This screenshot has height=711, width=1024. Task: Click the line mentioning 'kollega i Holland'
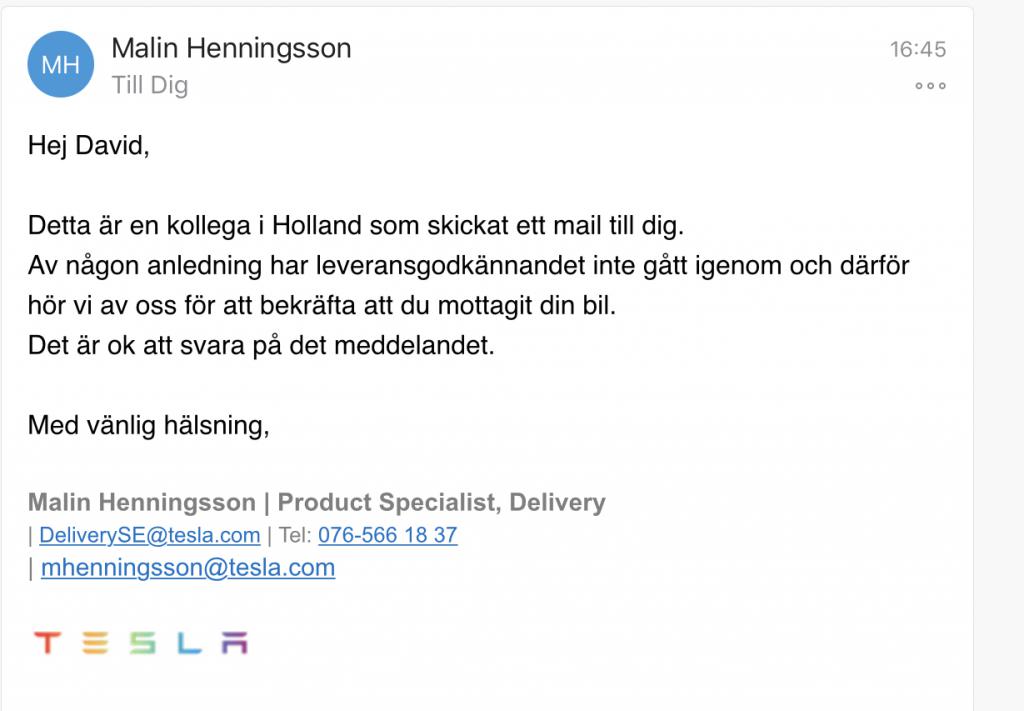click(x=356, y=226)
